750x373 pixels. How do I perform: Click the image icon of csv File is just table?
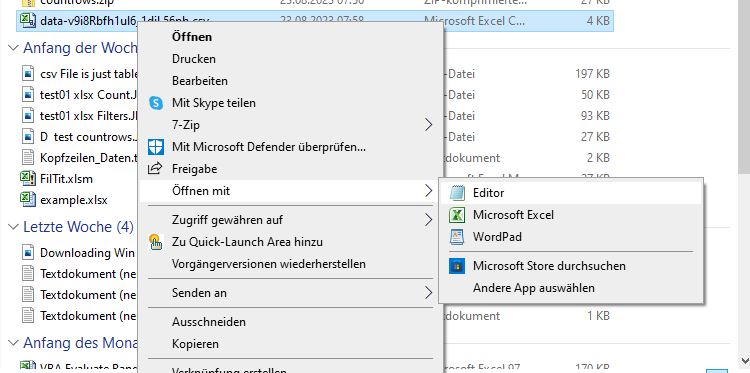(x=28, y=74)
